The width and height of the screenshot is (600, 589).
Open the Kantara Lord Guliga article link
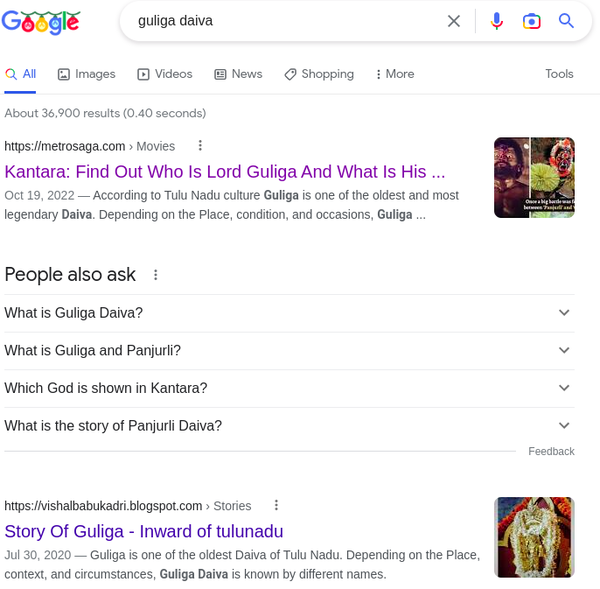(x=225, y=171)
